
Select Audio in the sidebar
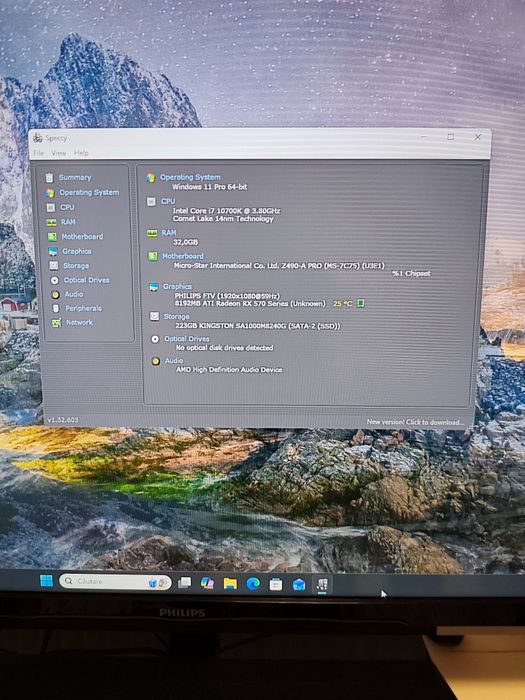(74, 294)
